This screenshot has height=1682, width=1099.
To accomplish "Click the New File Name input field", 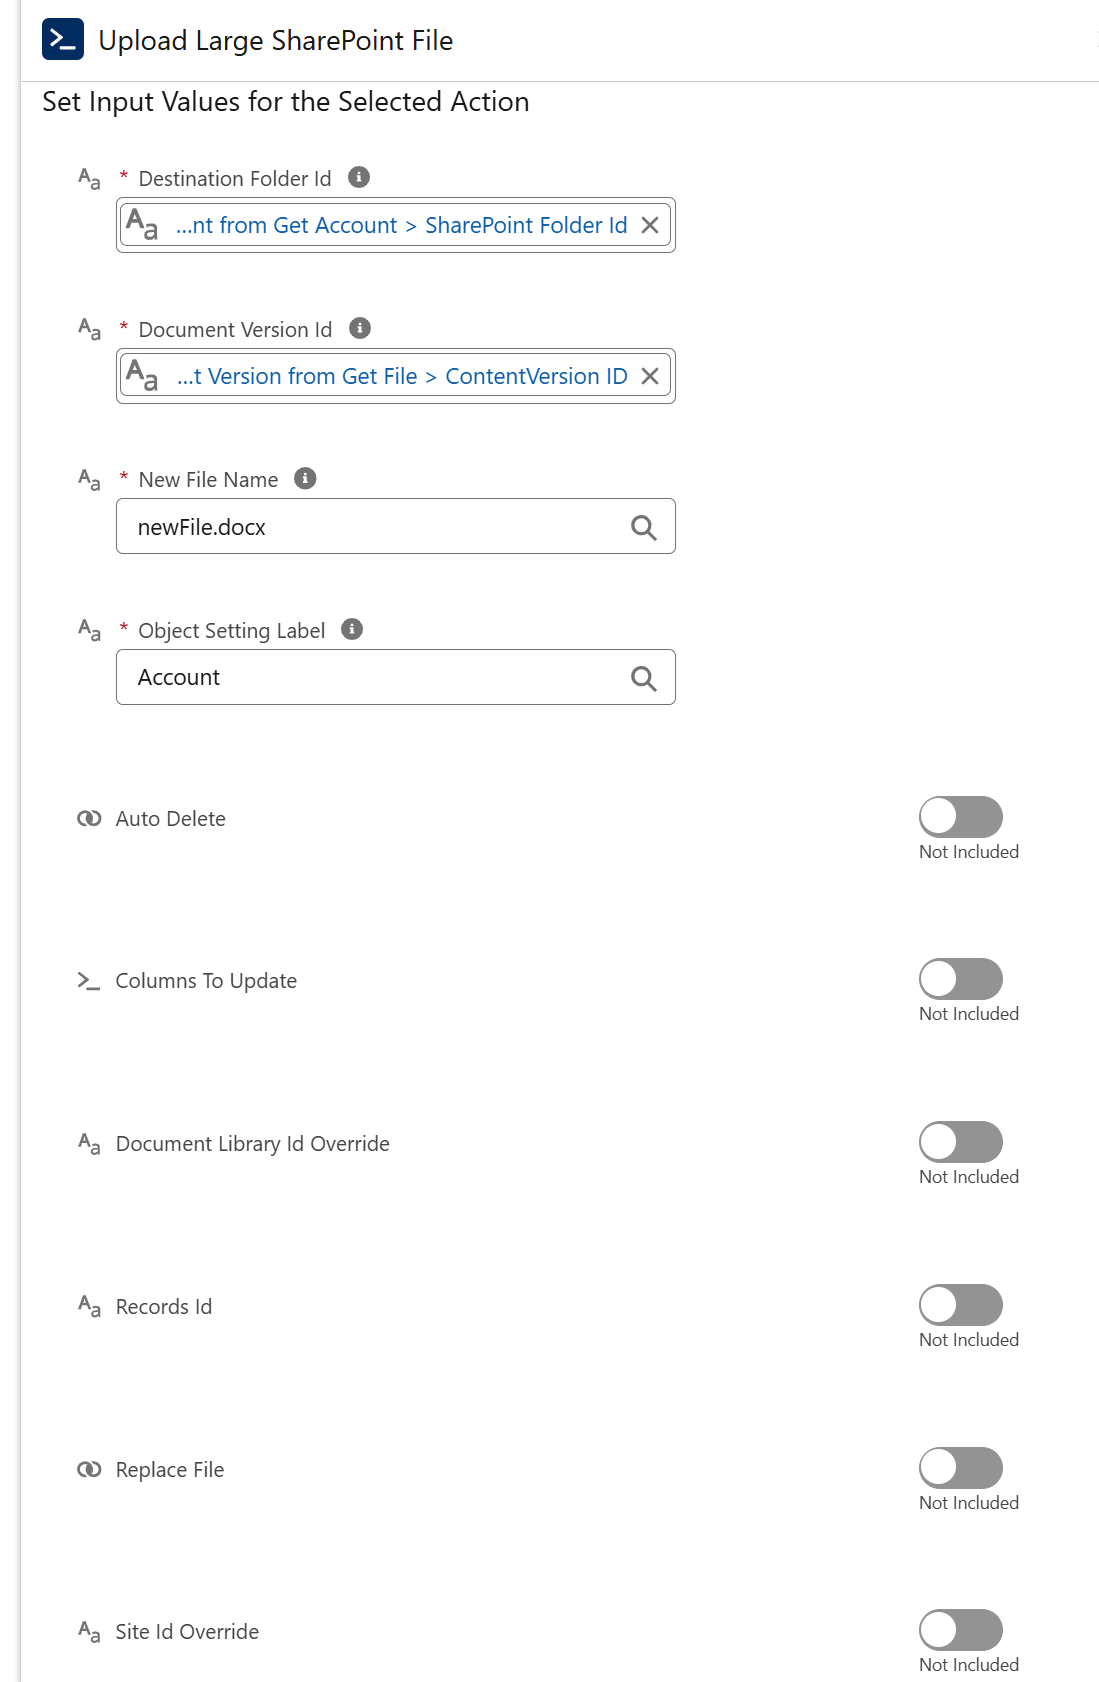I will coord(396,526).
